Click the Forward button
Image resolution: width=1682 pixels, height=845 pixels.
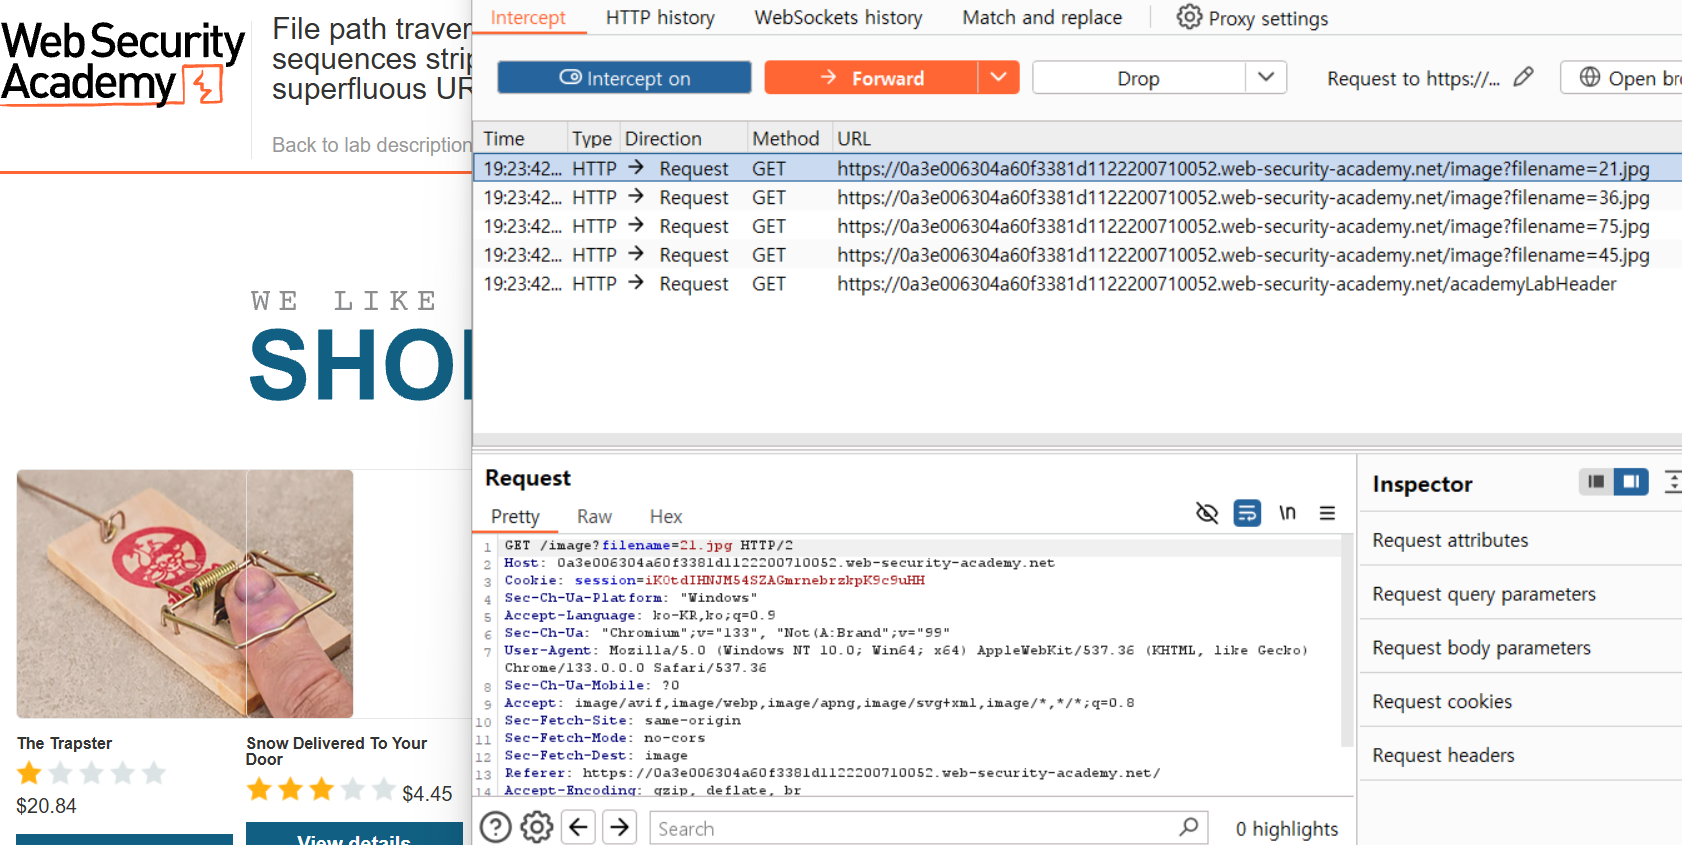coord(871,78)
